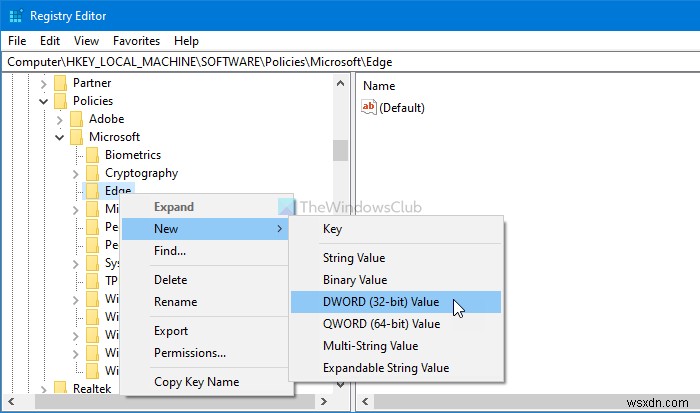Expand the Cryptography key
700x413 pixels.
click(75, 174)
